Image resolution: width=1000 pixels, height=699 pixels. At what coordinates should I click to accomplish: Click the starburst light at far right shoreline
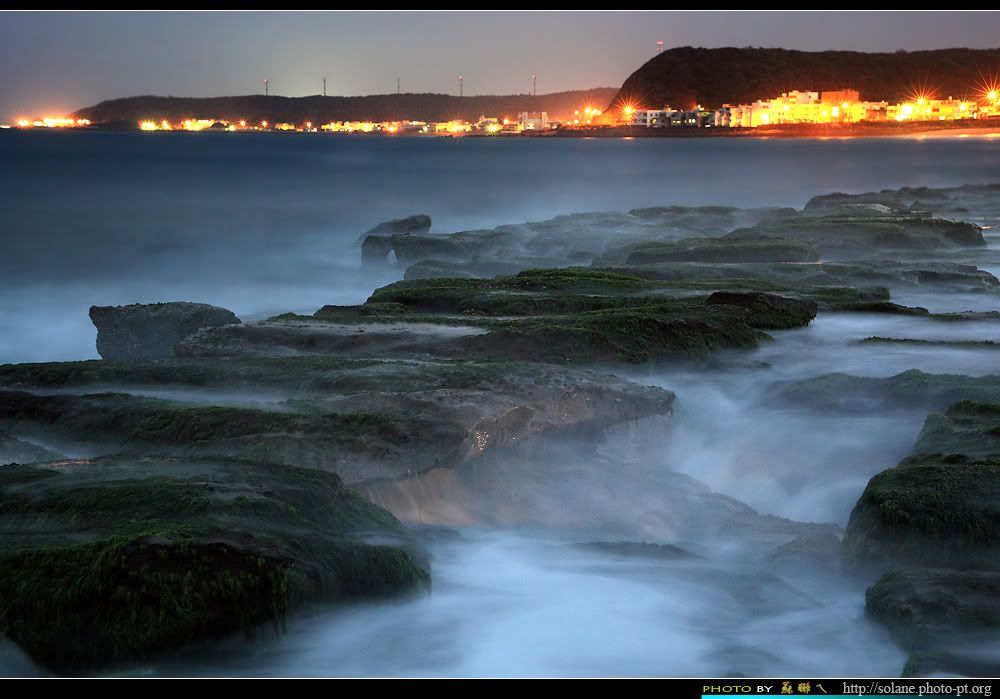tap(990, 96)
